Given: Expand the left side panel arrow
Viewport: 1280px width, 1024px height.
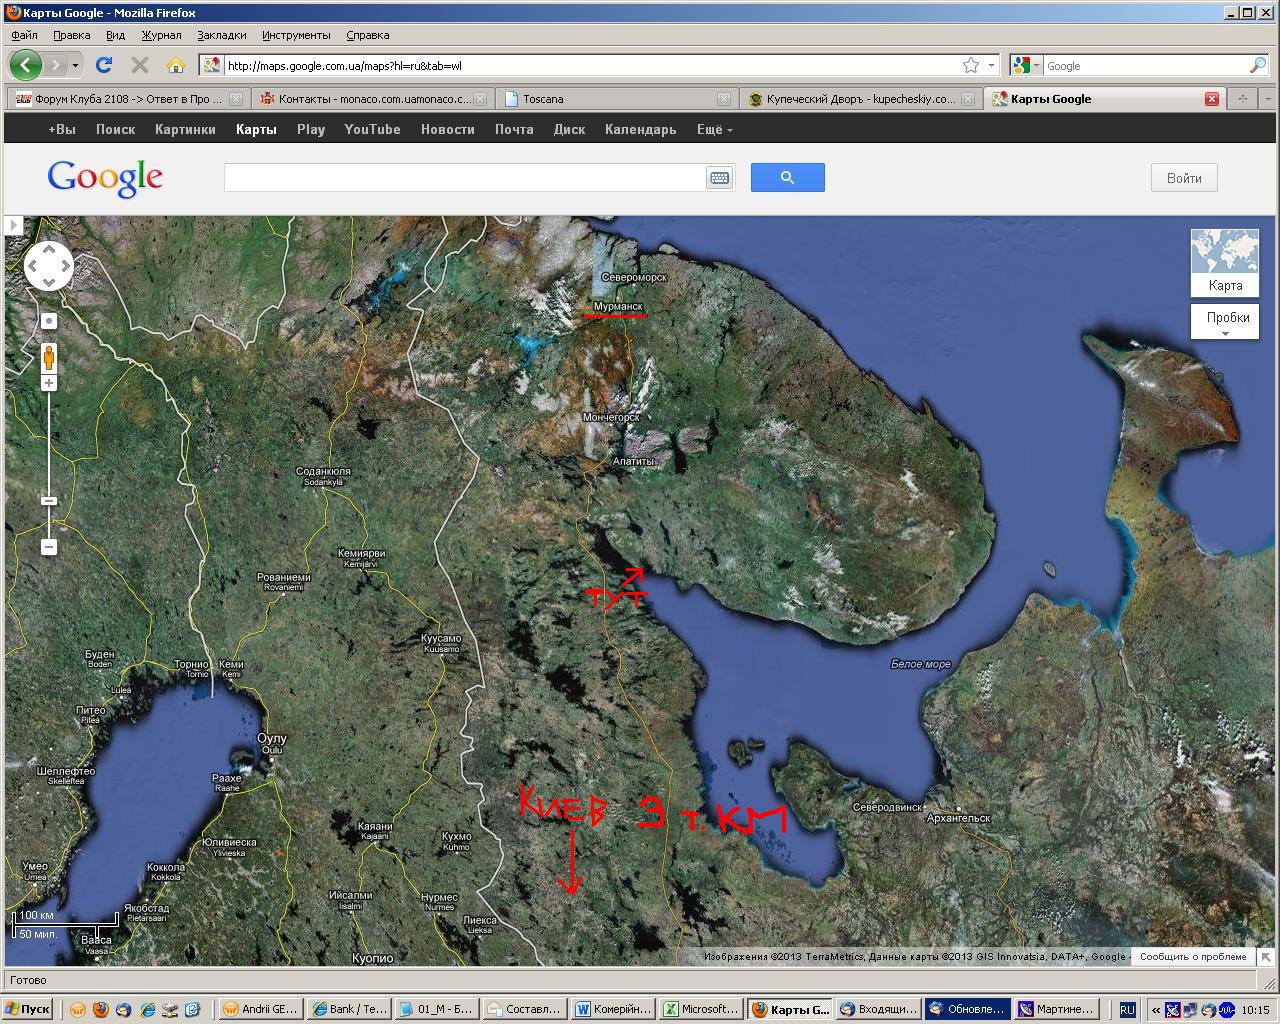Looking at the screenshot, I should (x=13, y=225).
